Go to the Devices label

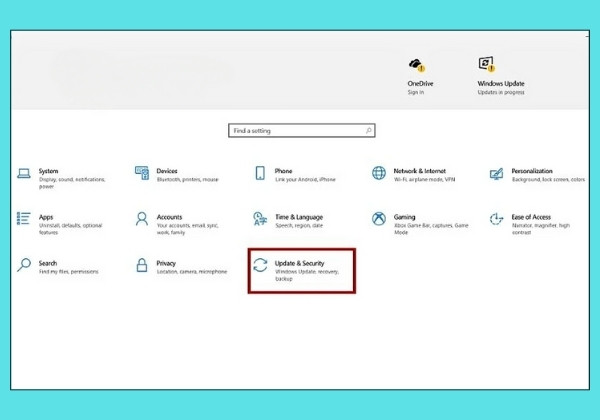coord(167,171)
